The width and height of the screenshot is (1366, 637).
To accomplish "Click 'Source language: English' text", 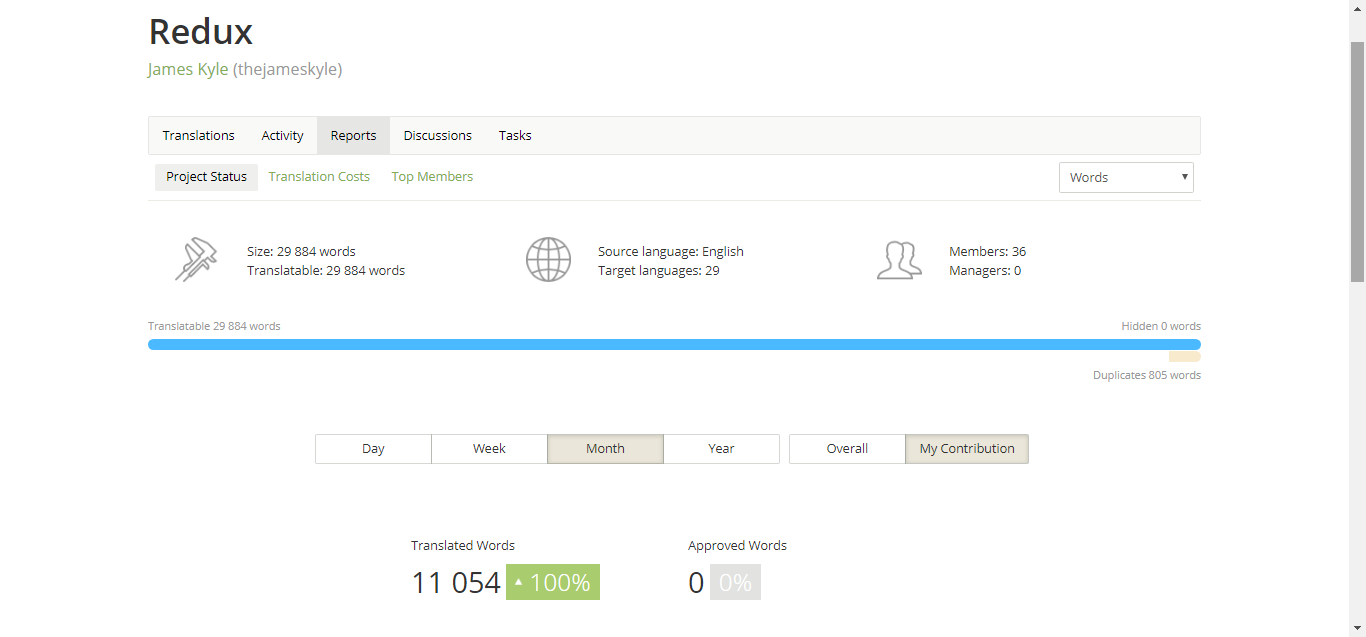I will [671, 251].
